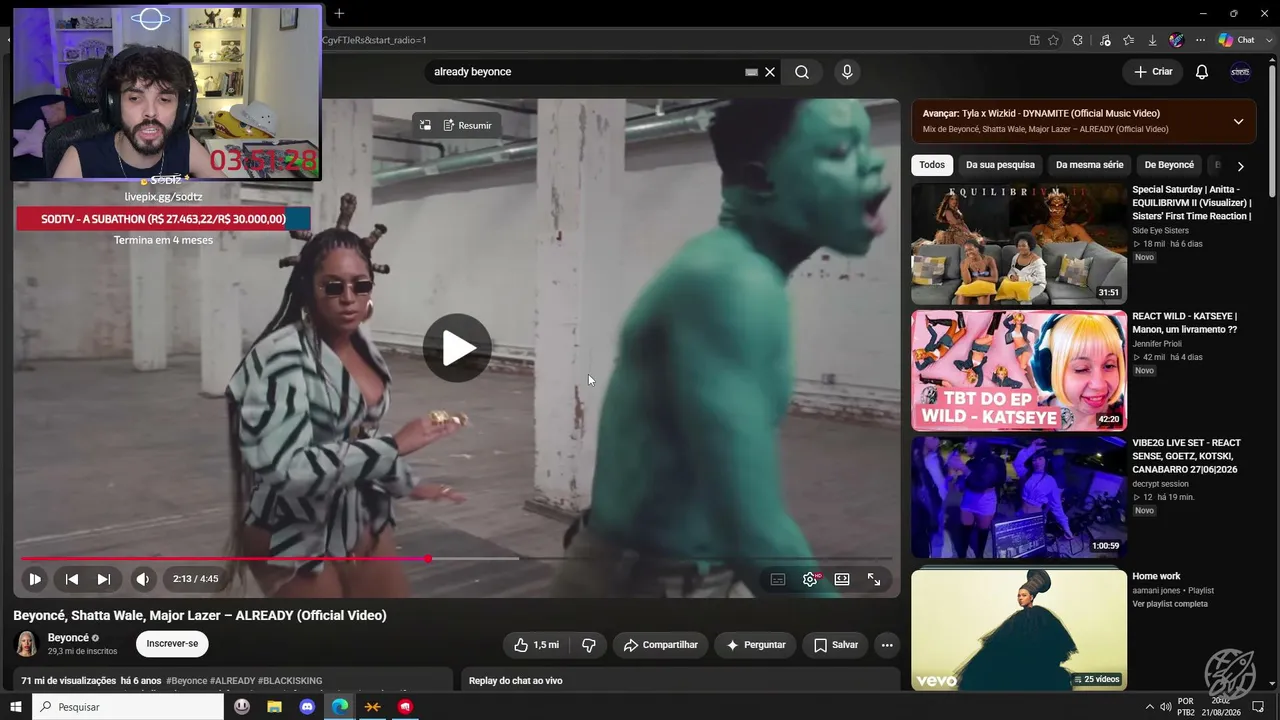Select the Todos filter chip
The width and height of the screenshot is (1280, 720).
coord(932,165)
